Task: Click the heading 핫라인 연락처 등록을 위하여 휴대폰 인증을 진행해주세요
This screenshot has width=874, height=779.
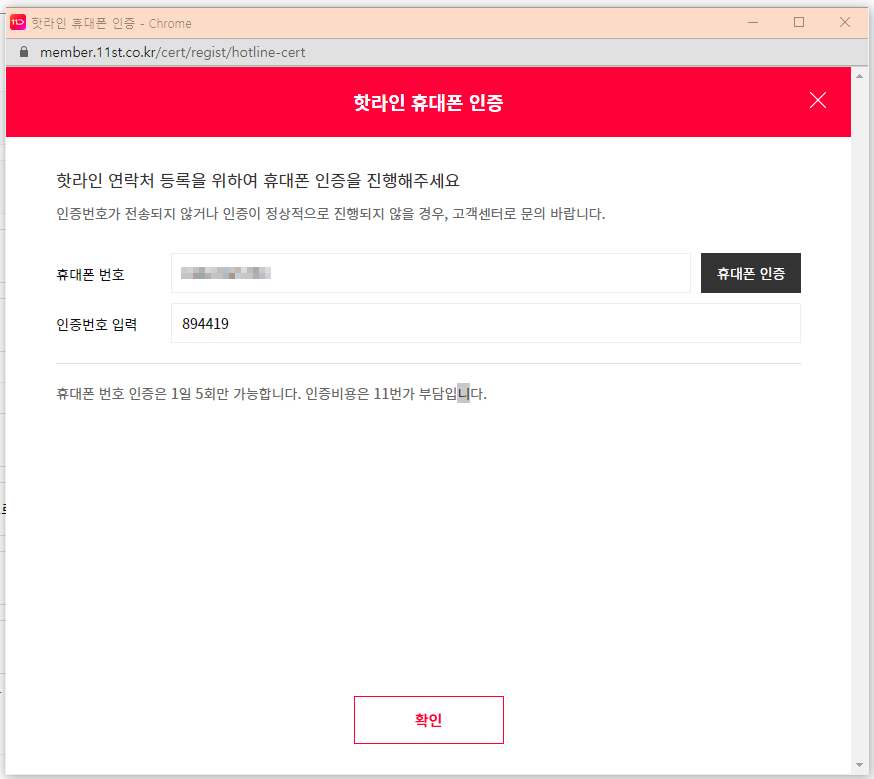Action: coord(258,181)
